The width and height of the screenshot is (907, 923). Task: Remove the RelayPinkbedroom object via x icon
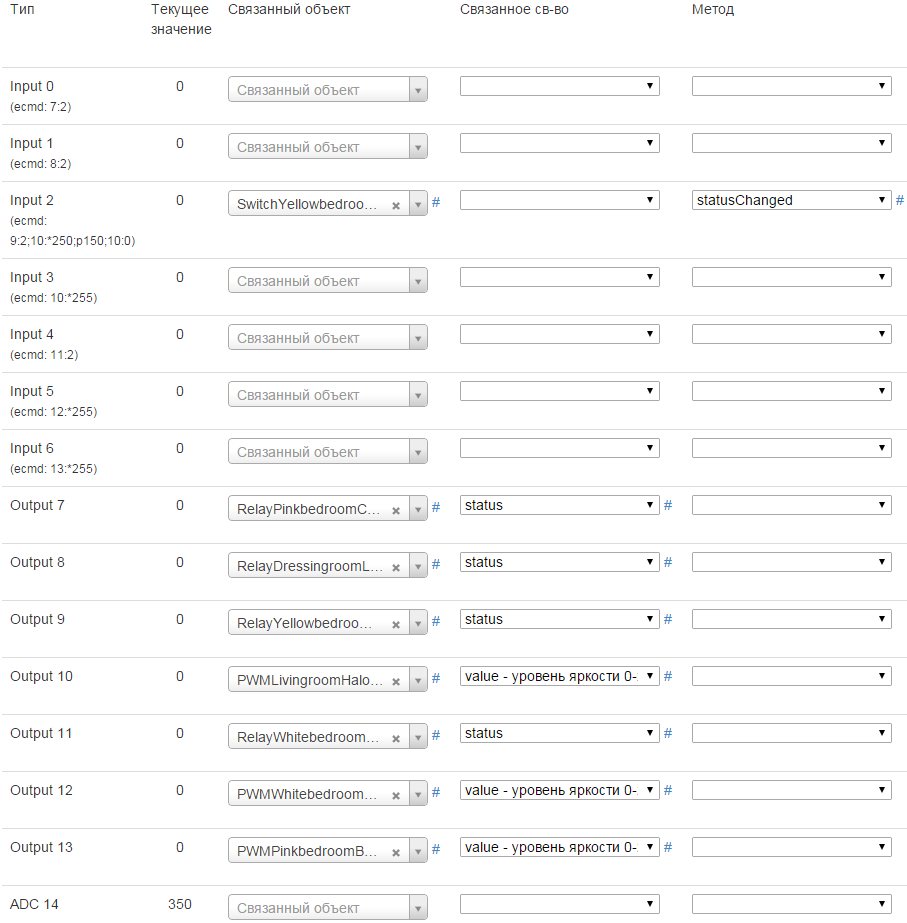pyautogui.click(x=396, y=510)
